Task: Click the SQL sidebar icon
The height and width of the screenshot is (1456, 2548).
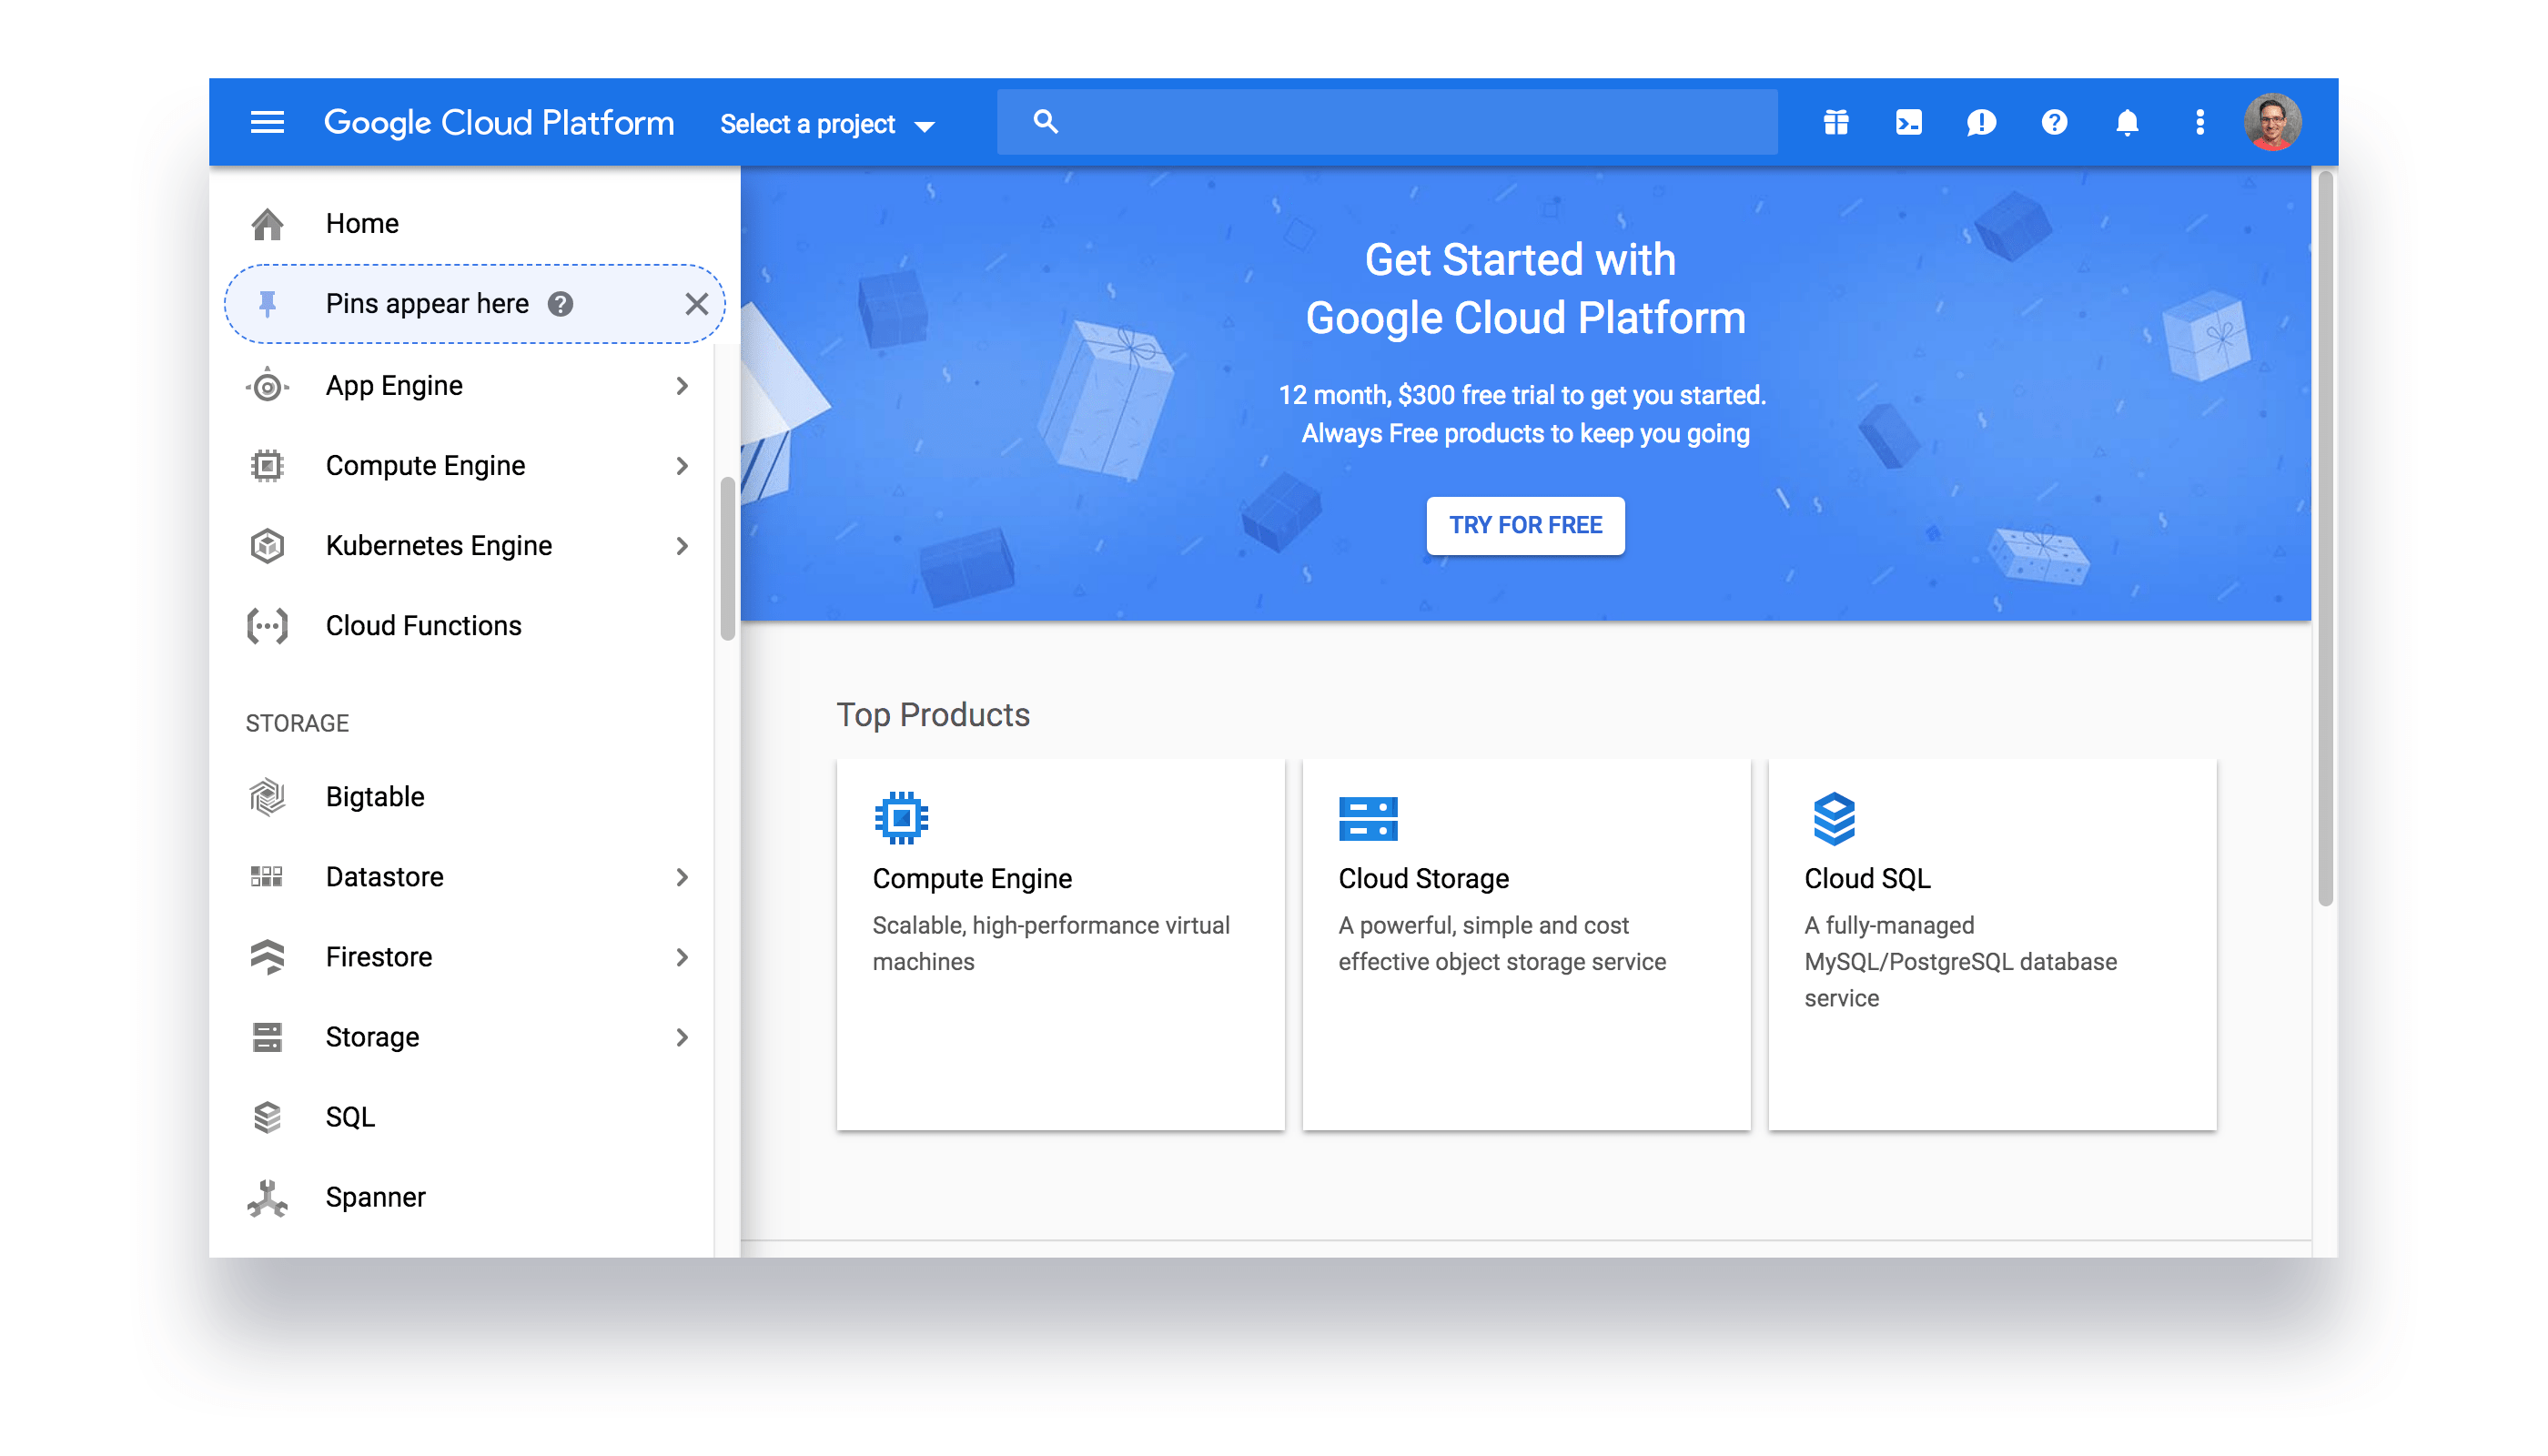Action: coord(267,1116)
